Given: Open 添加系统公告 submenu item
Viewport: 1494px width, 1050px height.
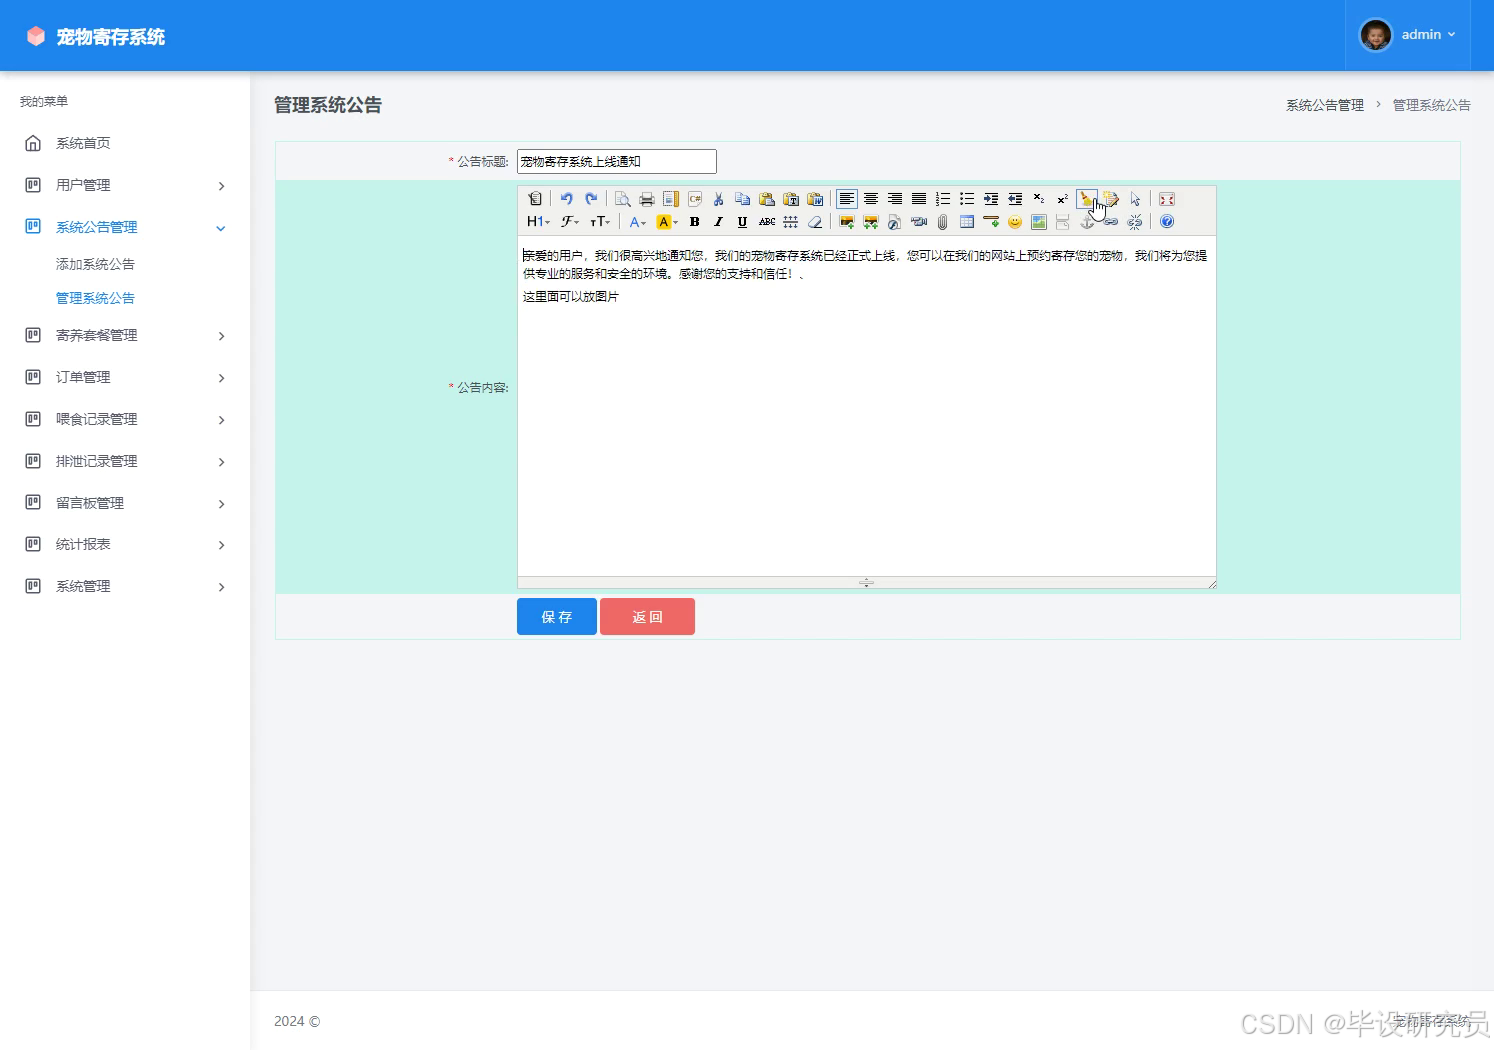Looking at the screenshot, I should (95, 264).
